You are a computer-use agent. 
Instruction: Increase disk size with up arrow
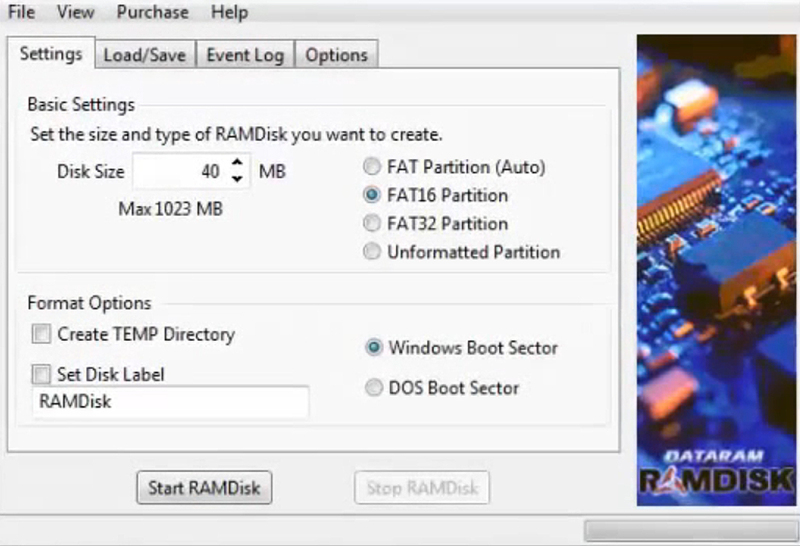tap(237, 163)
